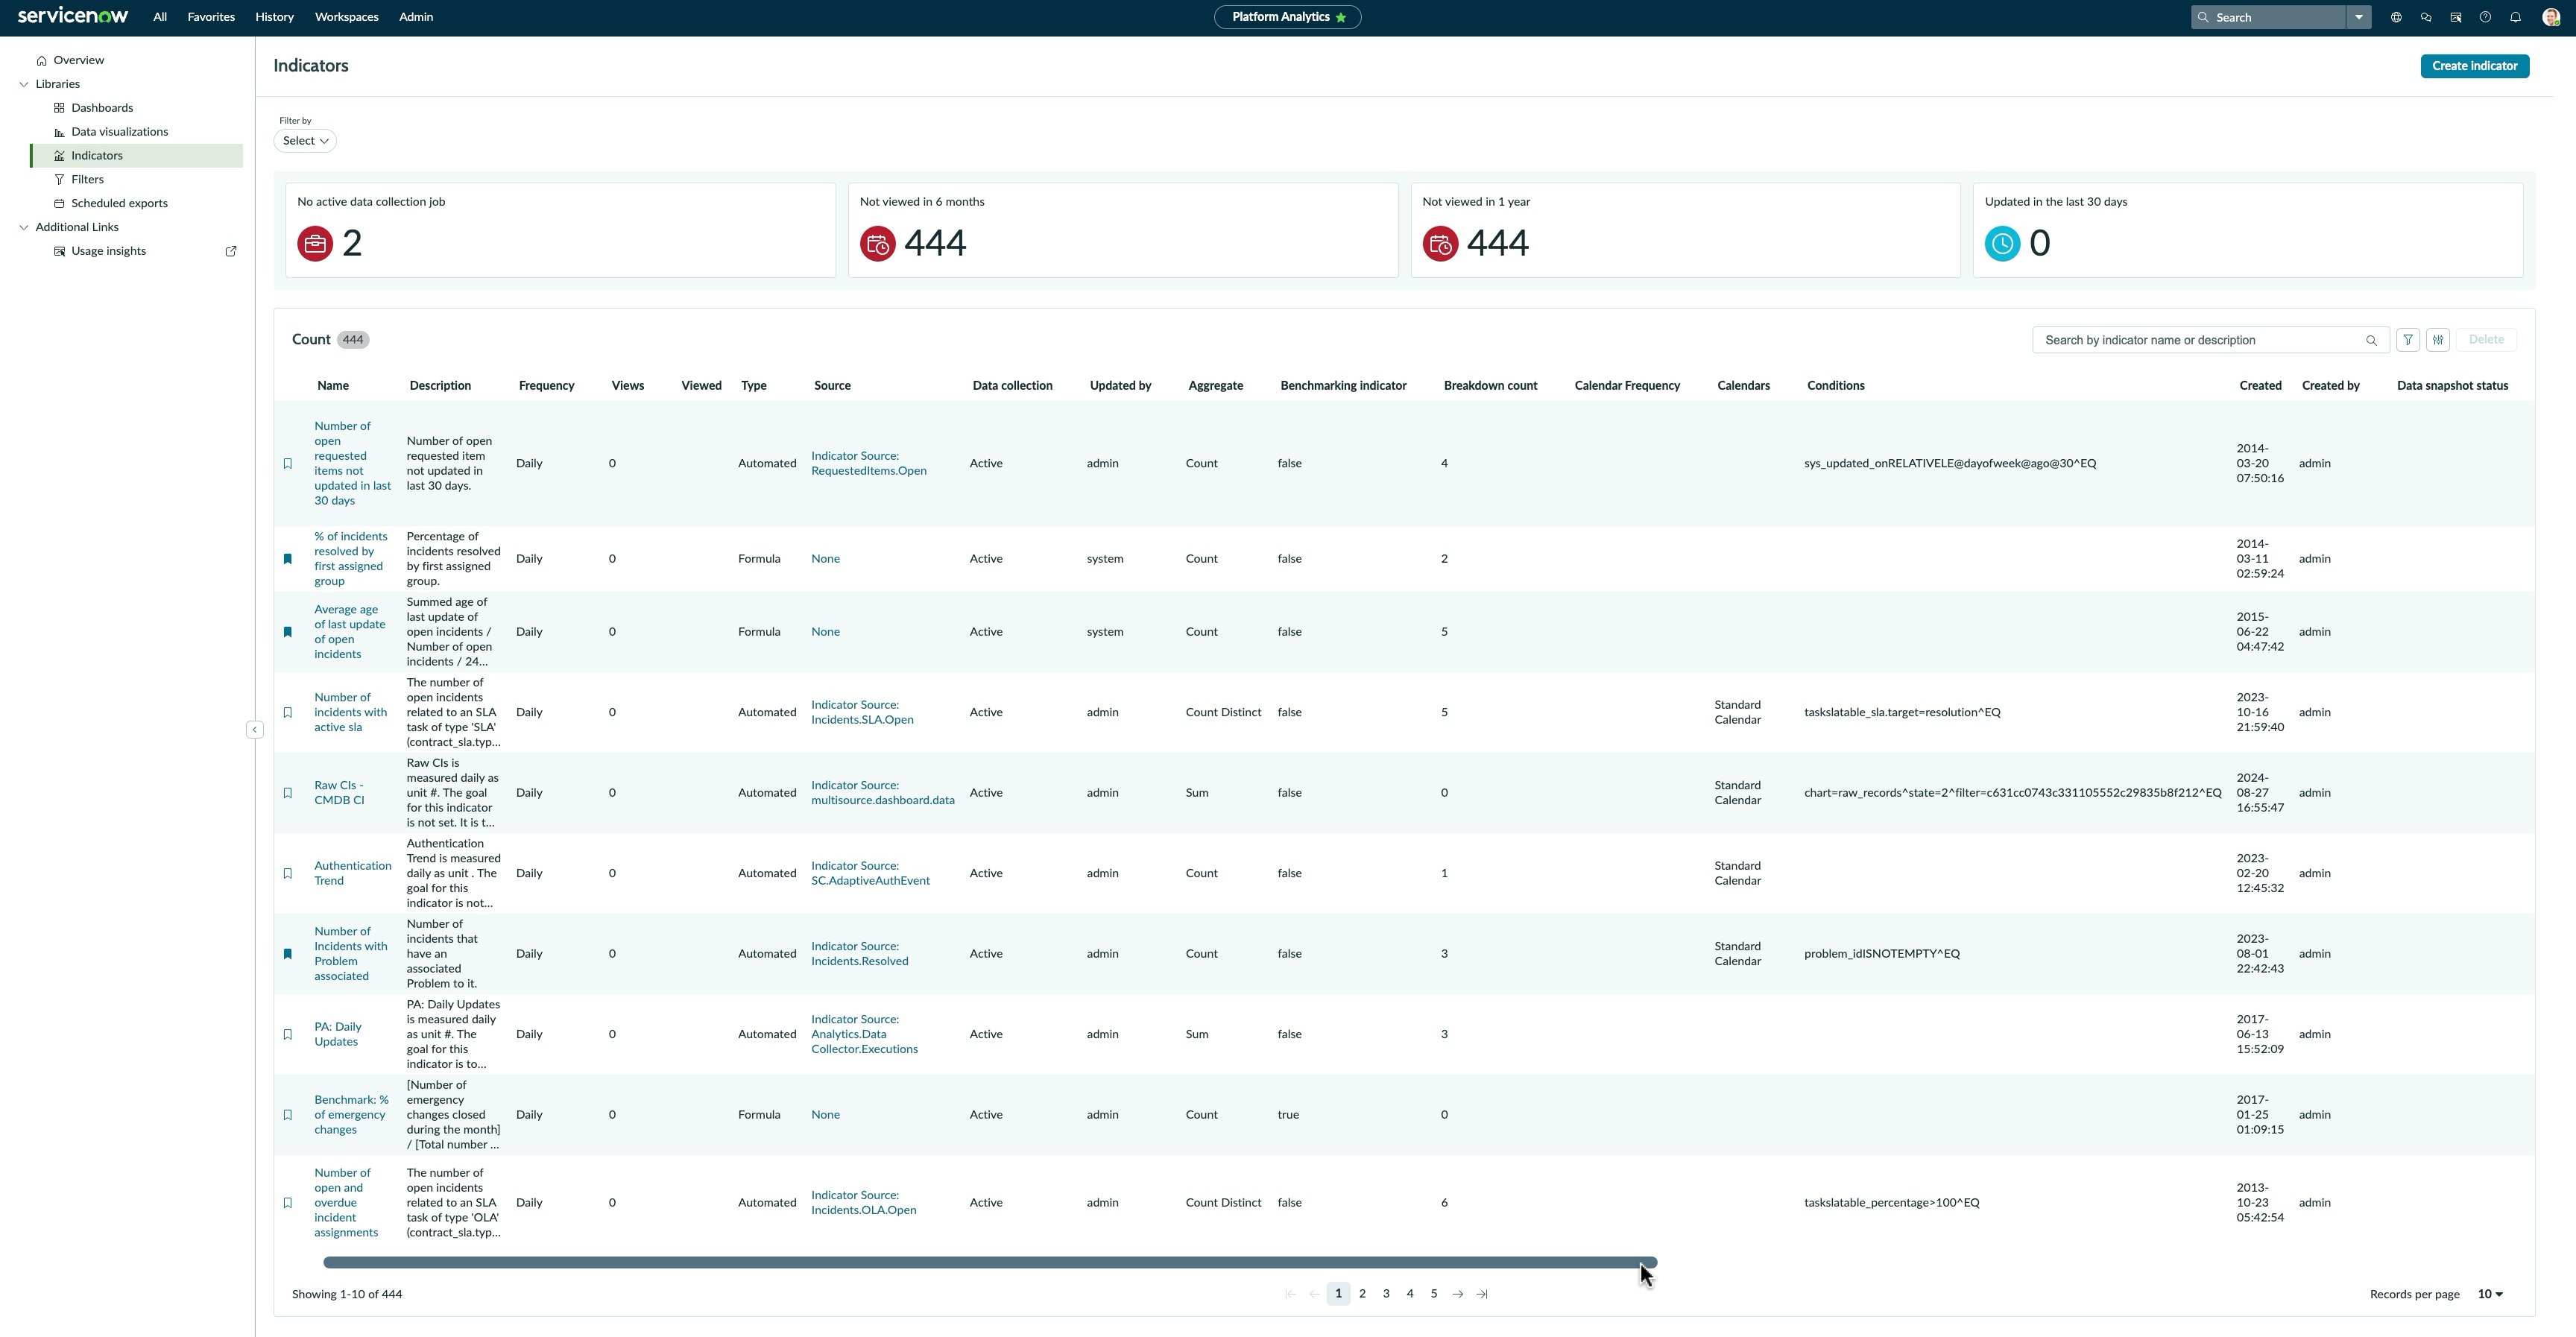
Task: Sort by Name column header
Action: pos(333,386)
